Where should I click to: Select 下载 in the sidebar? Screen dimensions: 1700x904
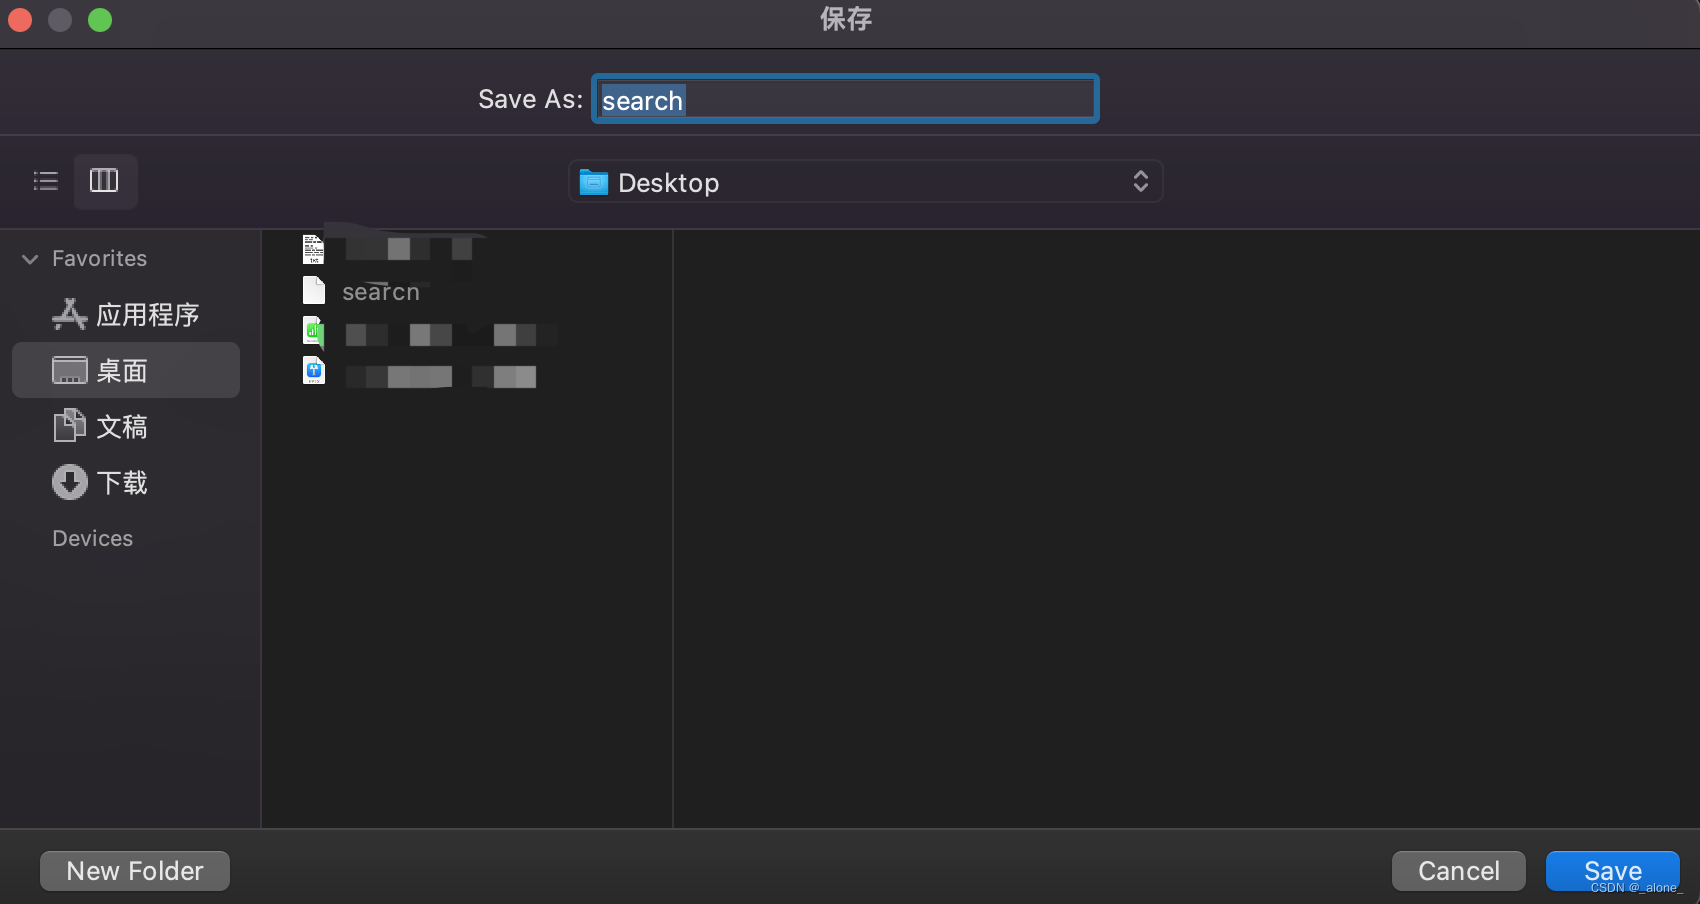pyautogui.click(x=126, y=483)
